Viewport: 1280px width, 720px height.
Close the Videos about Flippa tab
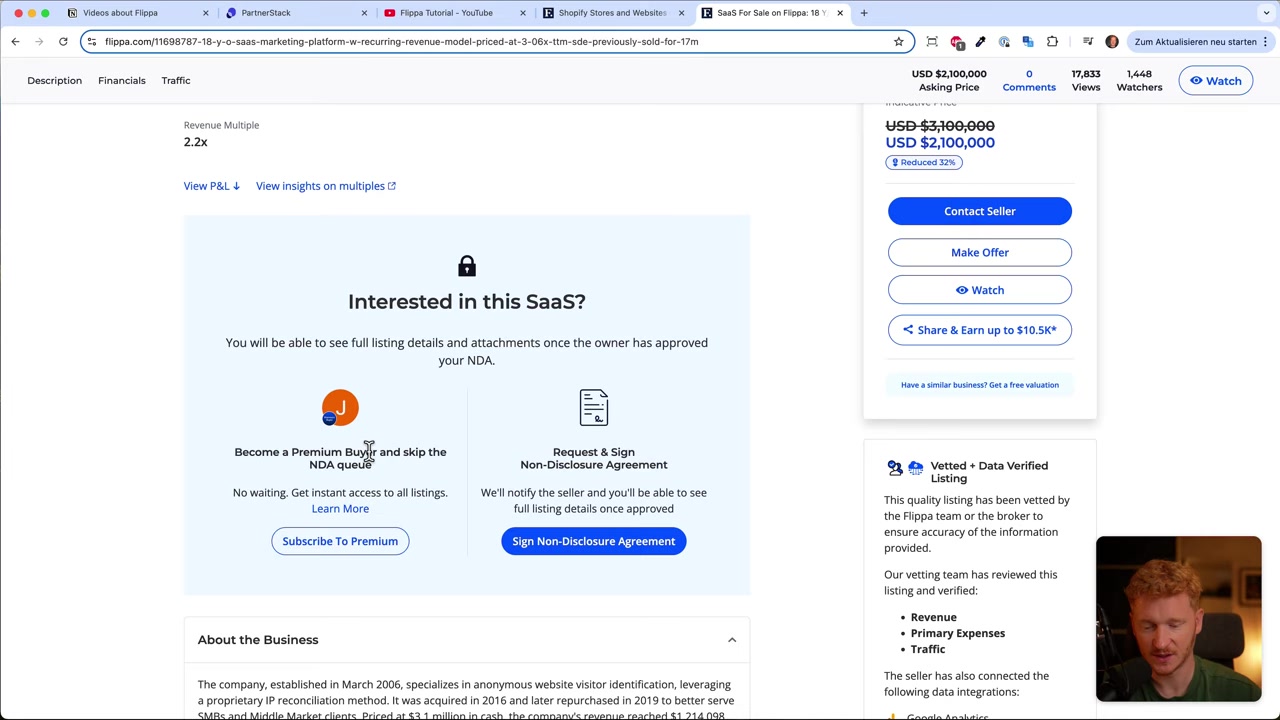tap(206, 13)
